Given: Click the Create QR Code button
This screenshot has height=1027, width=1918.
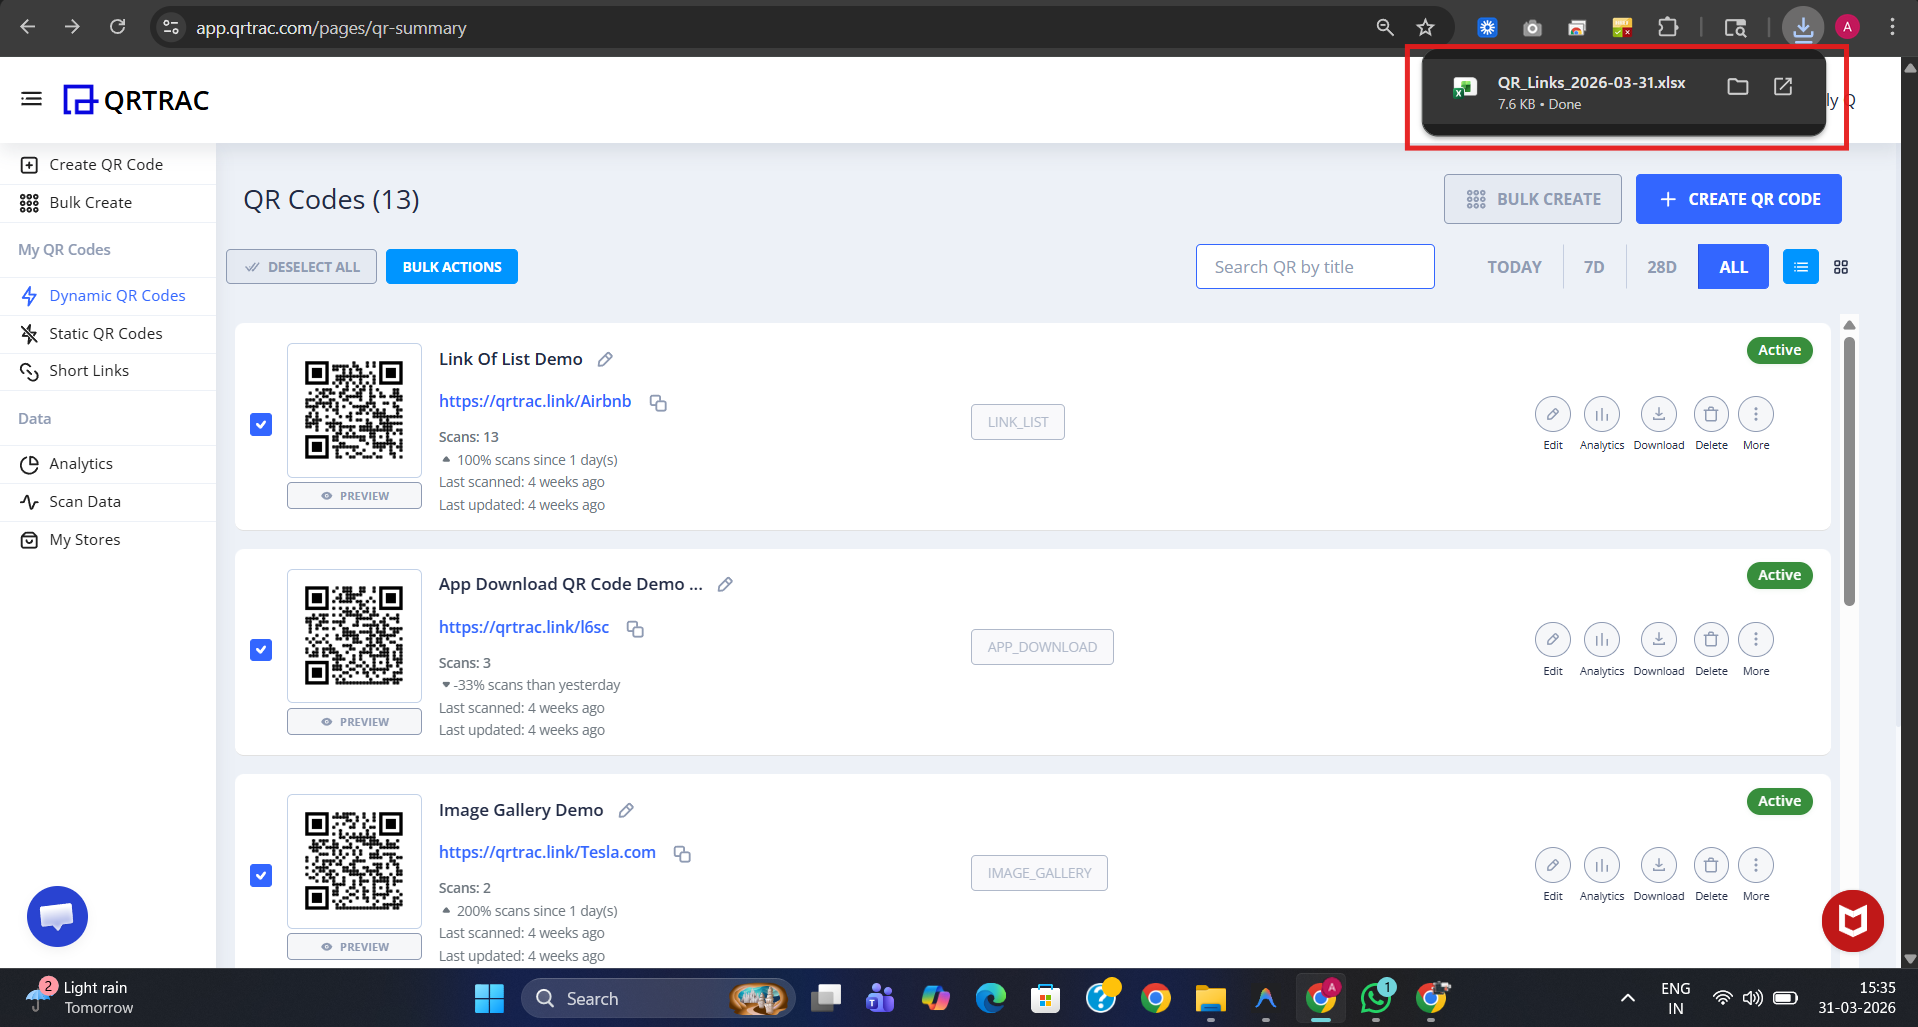Looking at the screenshot, I should point(1738,199).
